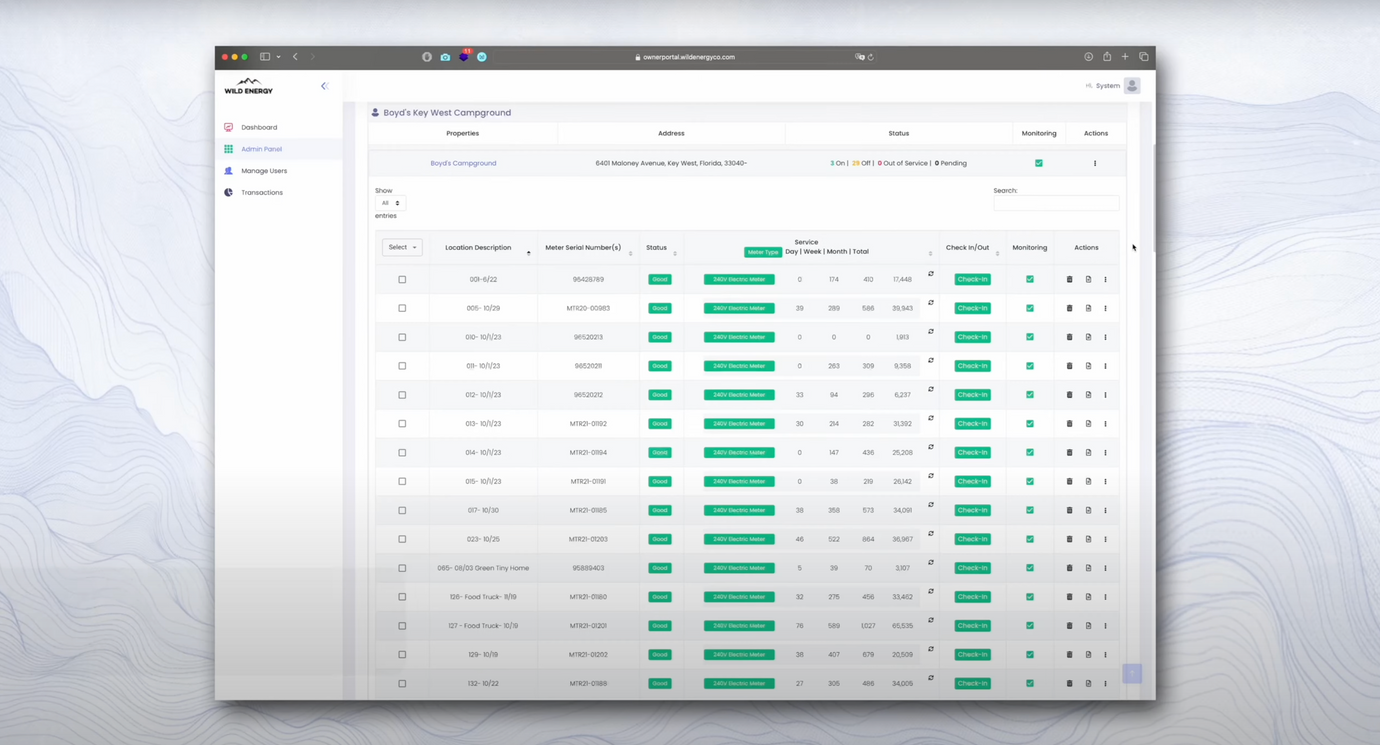
Task: Open document icon for row 005- 10/29
Action: pyautogui.click(x=1088, y=309)
